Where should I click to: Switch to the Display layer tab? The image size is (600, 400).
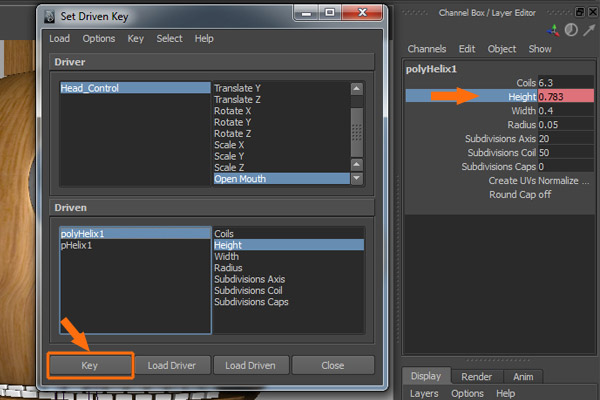tap(426, 376)
